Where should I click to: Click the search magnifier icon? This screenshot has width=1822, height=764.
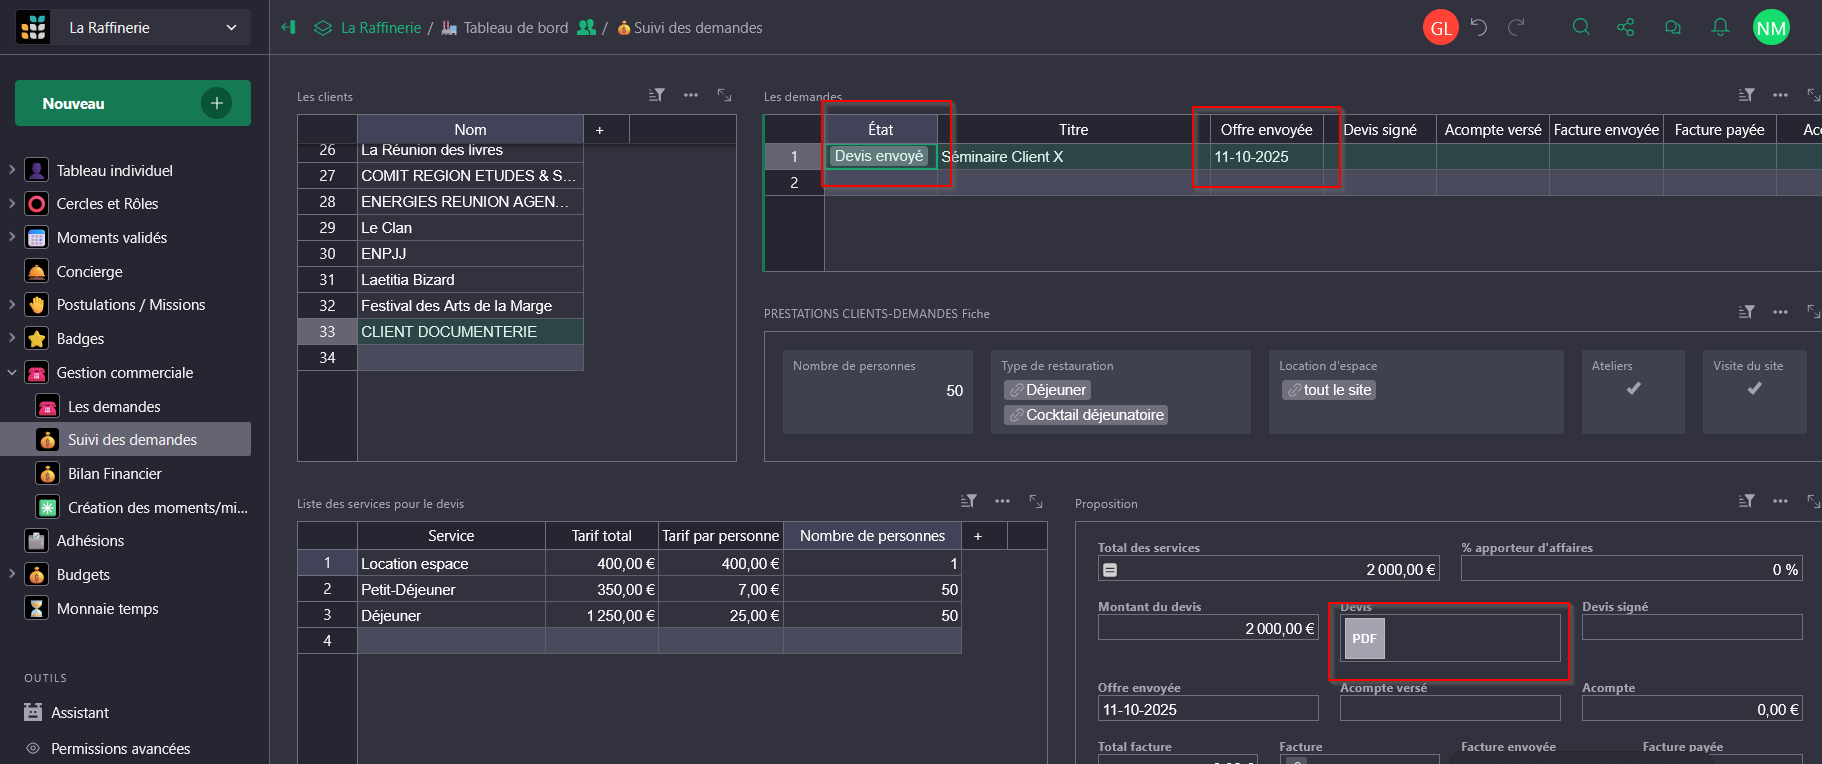(1581, 27)
